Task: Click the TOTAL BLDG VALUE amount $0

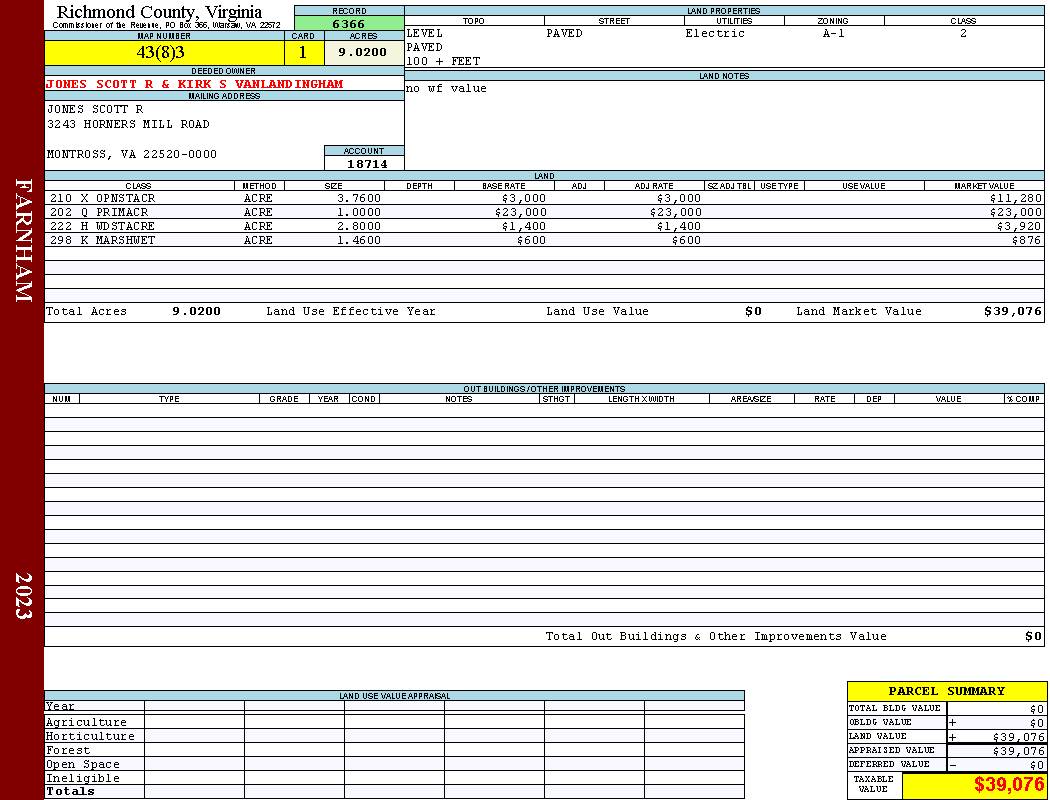Action: pyautogui.click(x=1037, y=709)
